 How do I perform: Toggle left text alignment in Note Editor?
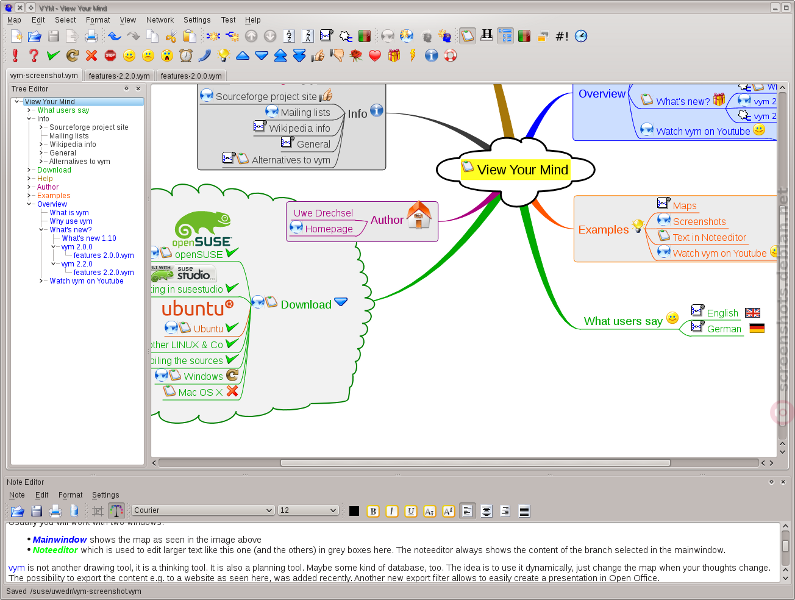tap(467, 511)
